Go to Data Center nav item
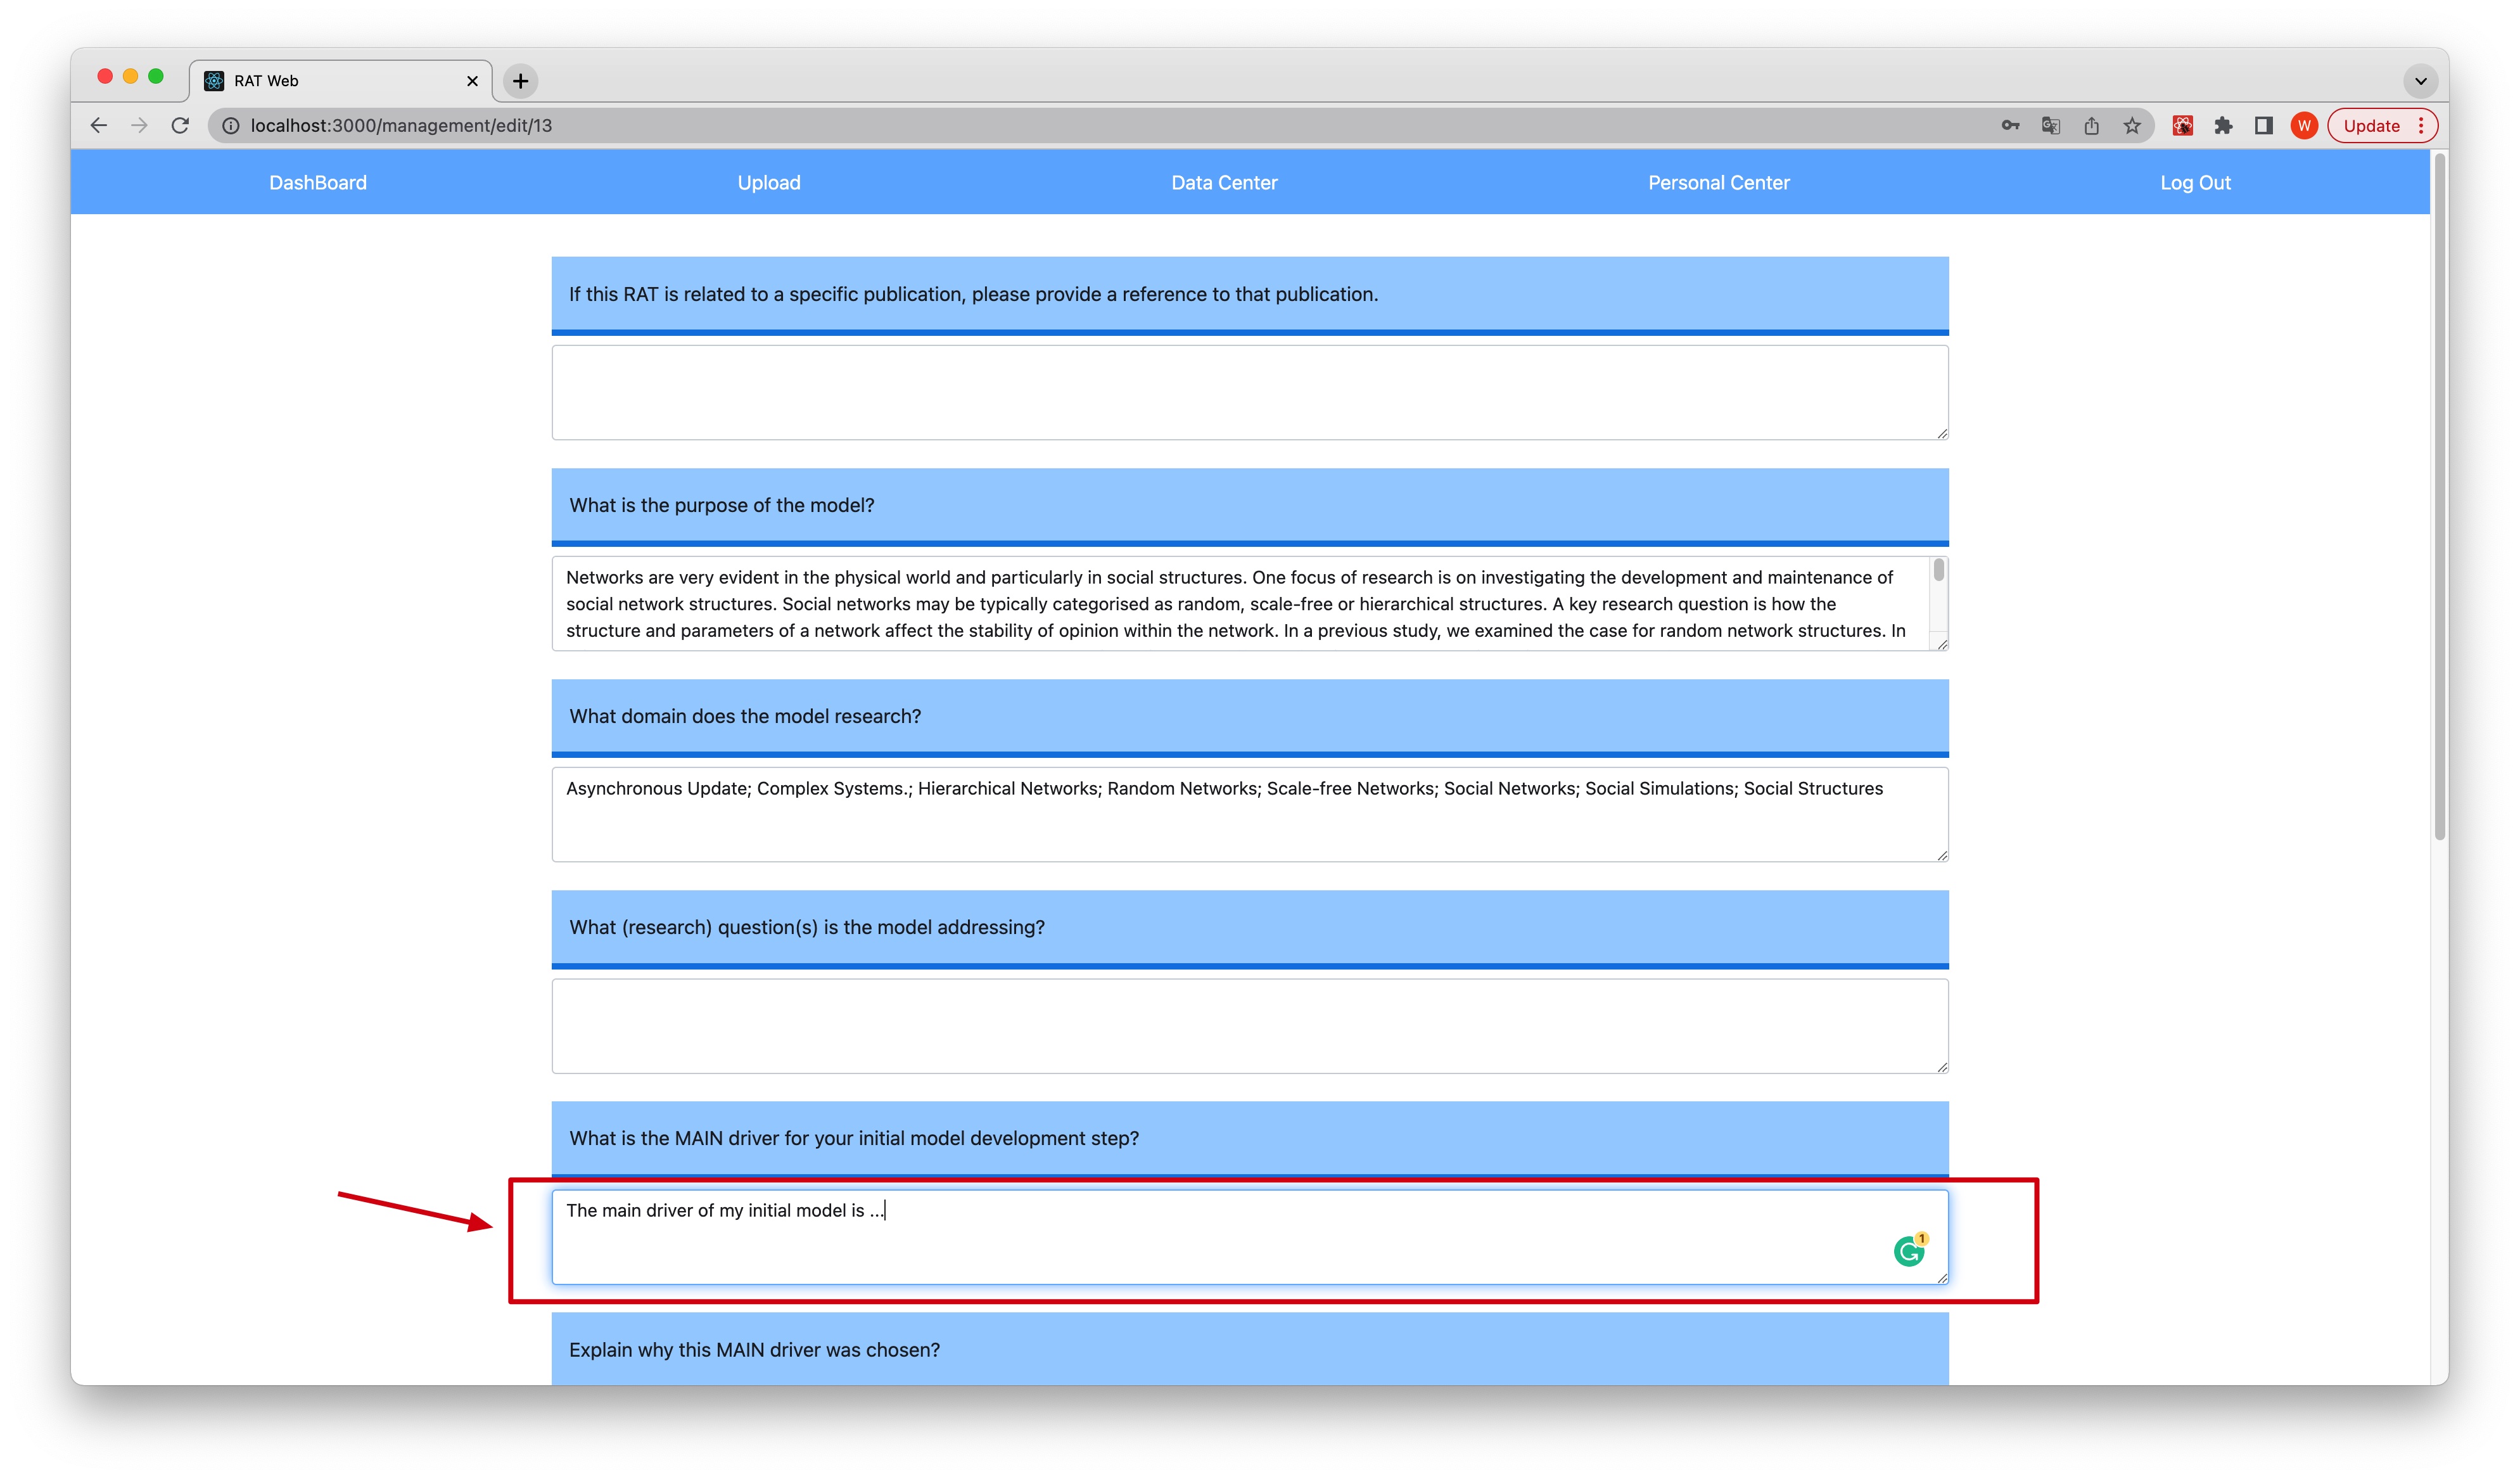The width and height of the screenshot is (2520, 1479). coord(1224,182)
